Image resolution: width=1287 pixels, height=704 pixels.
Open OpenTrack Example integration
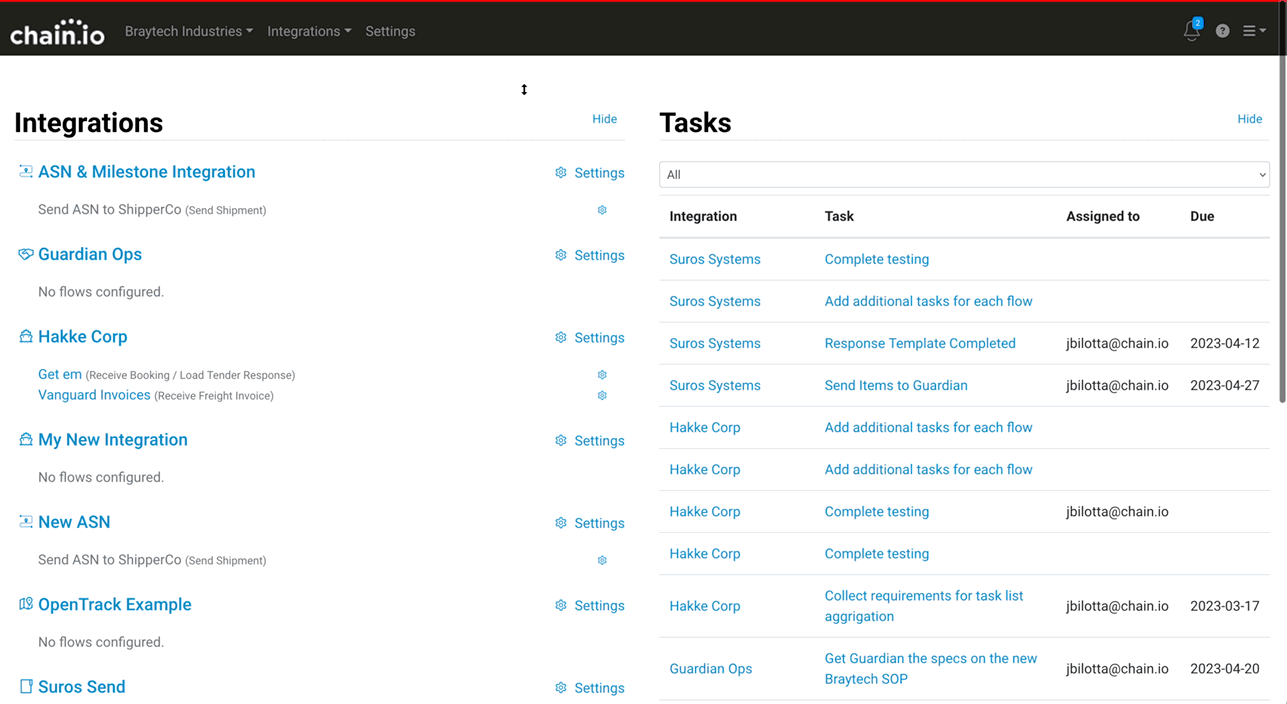point(114,605)
